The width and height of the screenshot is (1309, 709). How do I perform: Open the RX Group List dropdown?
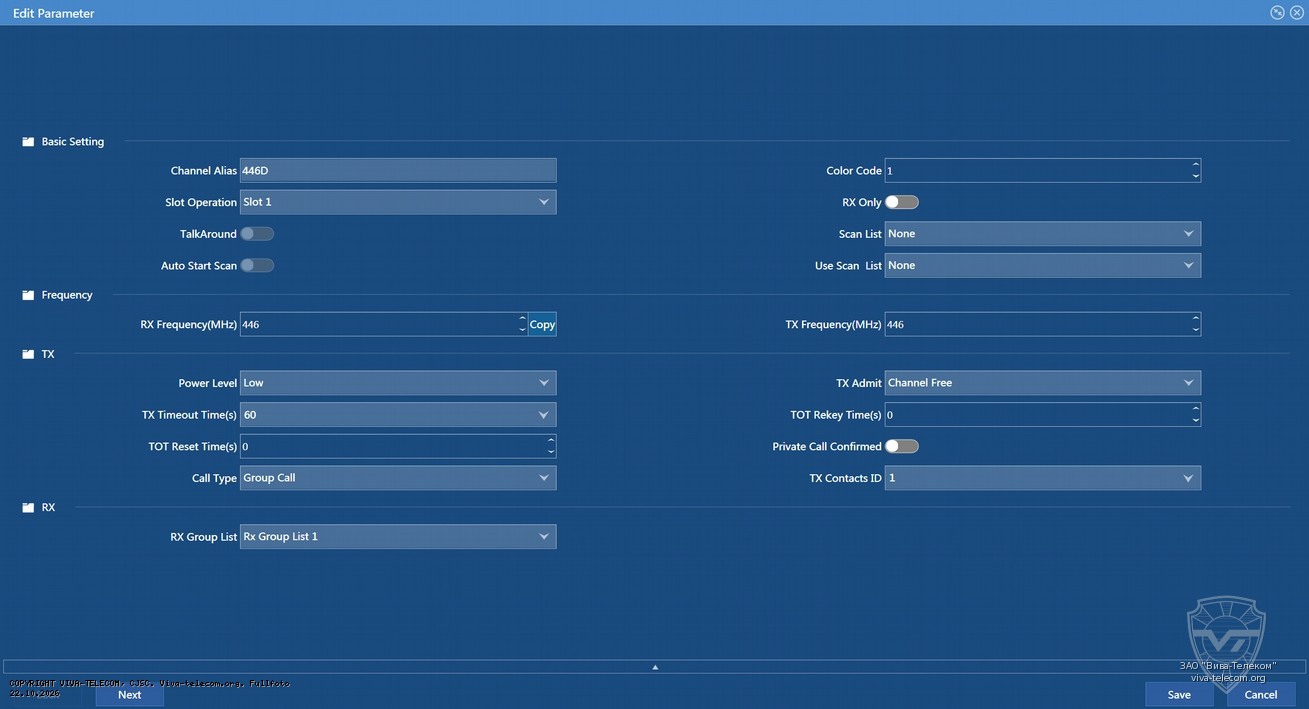click(x=398, y=537)
